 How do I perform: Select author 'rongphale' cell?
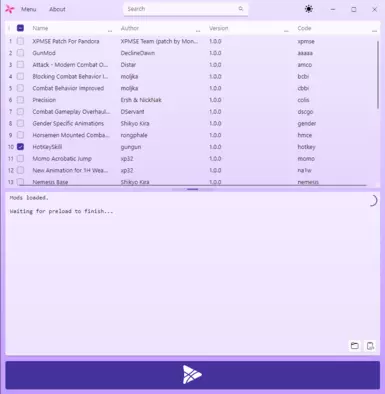tap(134, 135)
